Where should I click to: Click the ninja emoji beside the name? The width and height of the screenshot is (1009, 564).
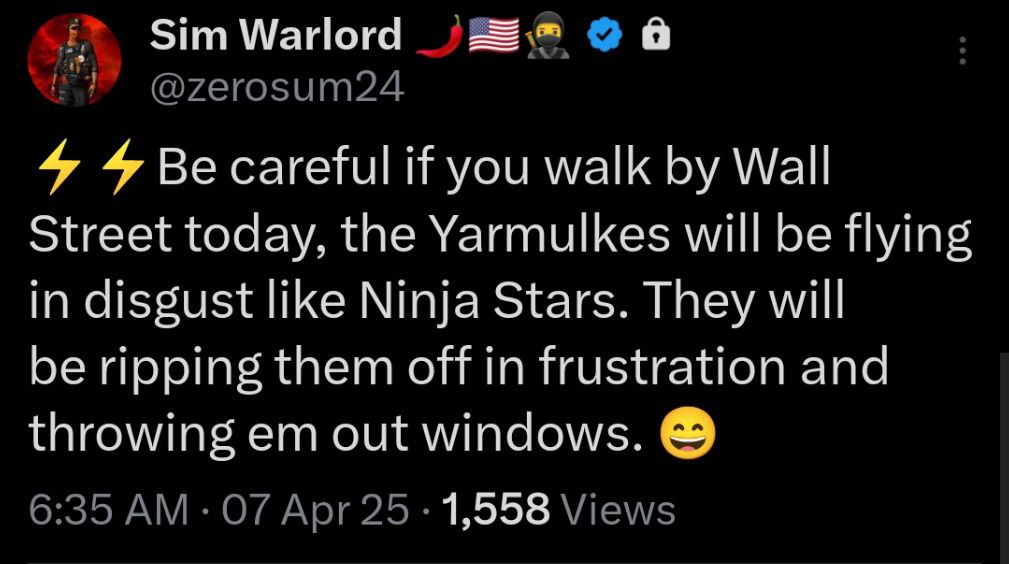click(x=548, y=37)
